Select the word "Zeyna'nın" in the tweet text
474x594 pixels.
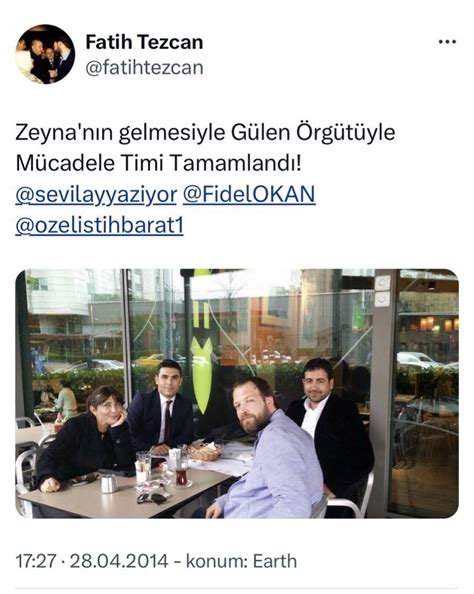click(x=64, y=133)
